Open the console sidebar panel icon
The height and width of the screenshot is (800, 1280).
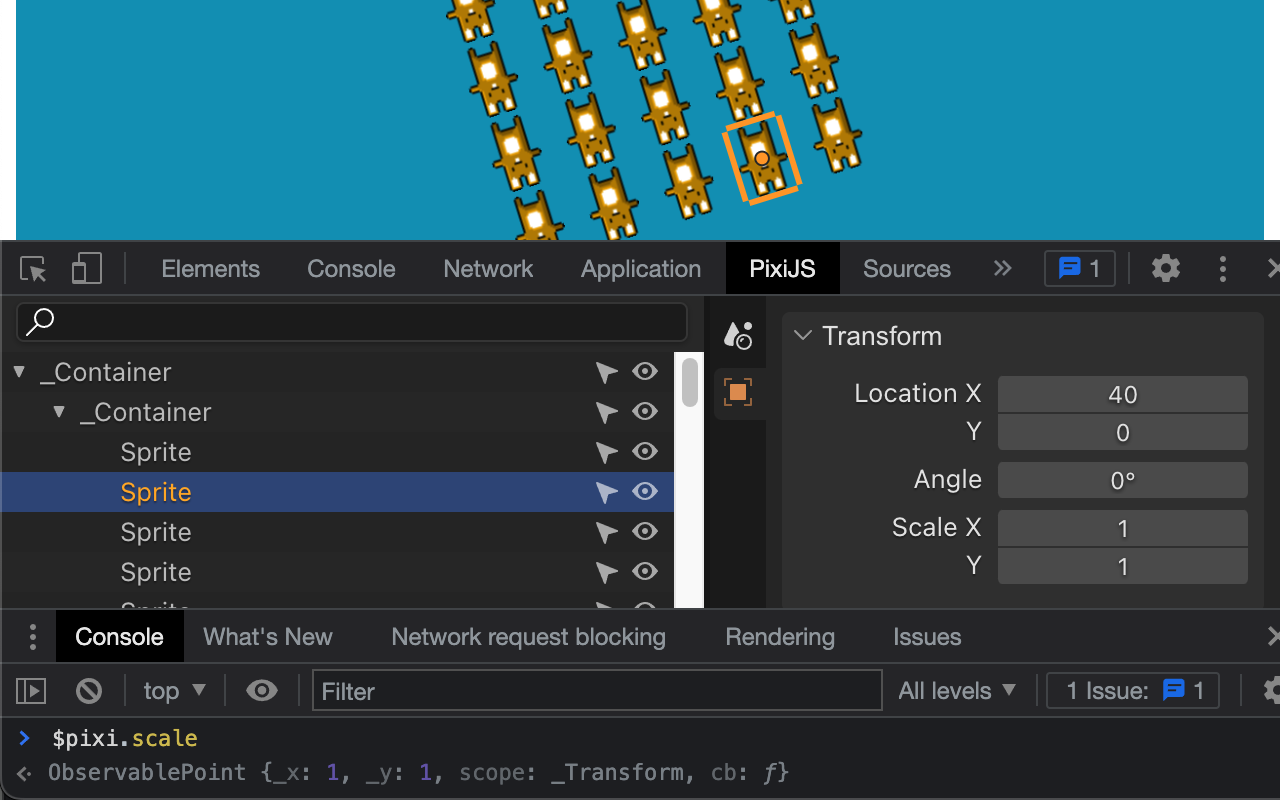coord(30,690)
